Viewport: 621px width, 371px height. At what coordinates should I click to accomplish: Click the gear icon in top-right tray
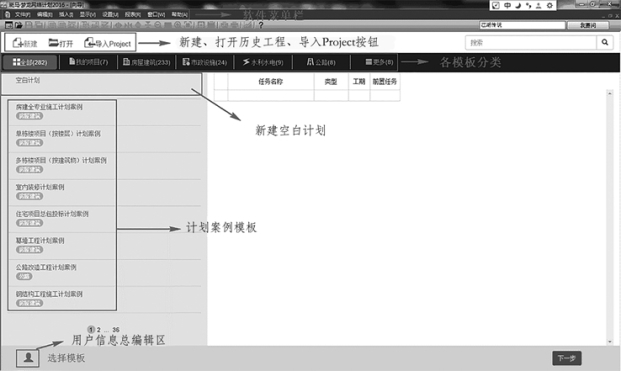point(550,6)
